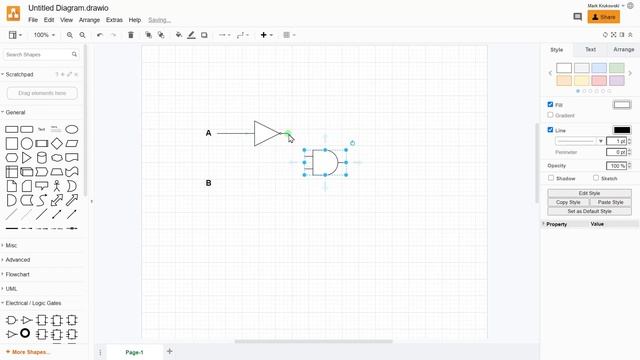
Task: Toggle the shadow toolbar icon
Action: pyautogui.click(x=204, y=35)
